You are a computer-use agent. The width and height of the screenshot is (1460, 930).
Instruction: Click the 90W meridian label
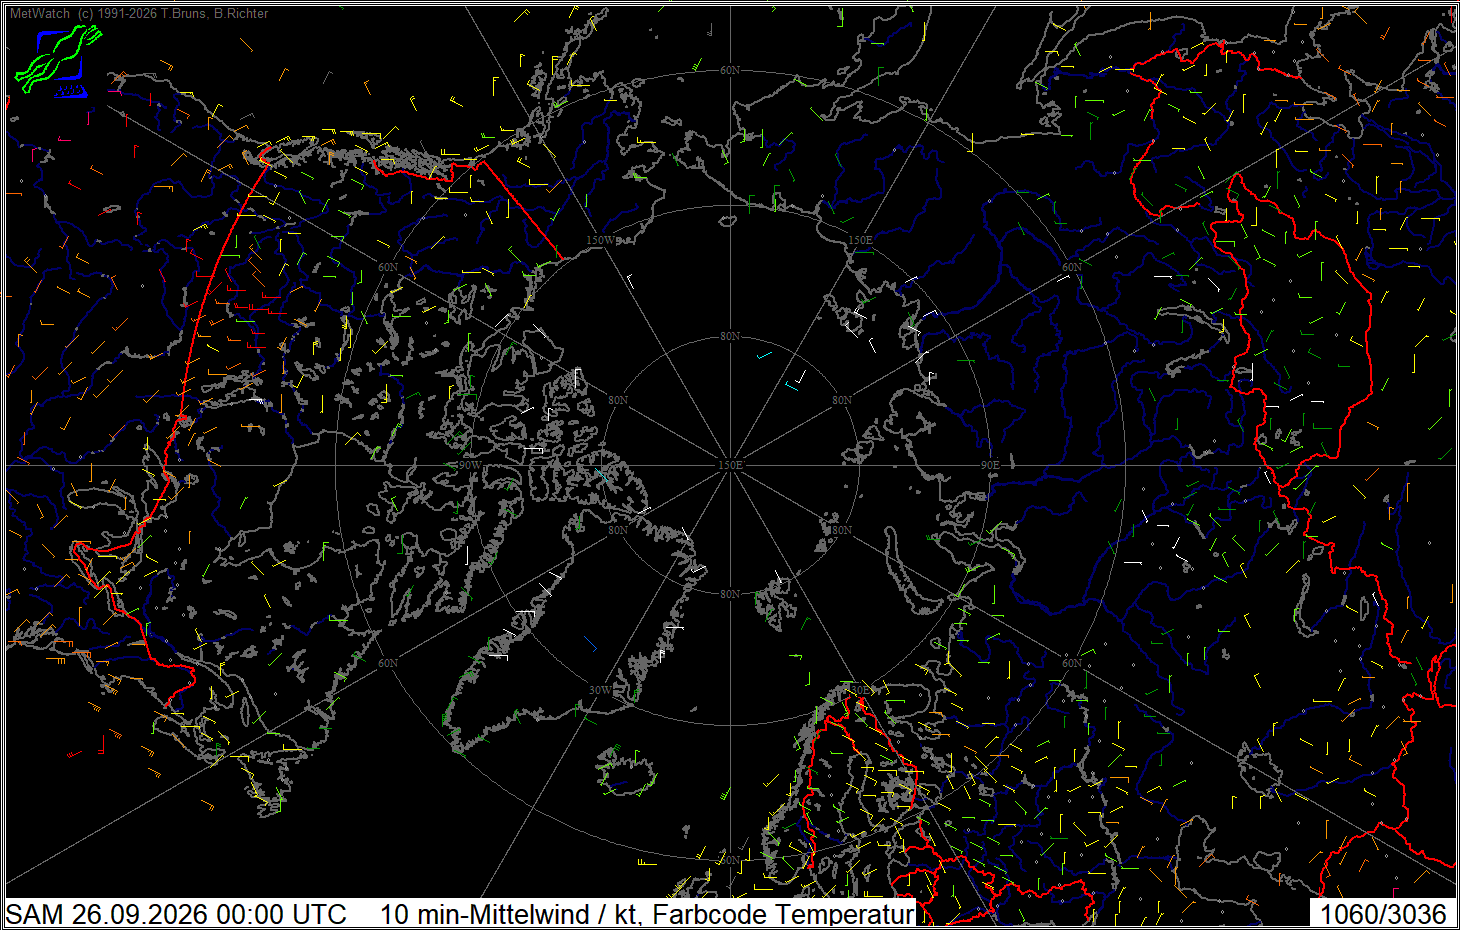point(468,465)
